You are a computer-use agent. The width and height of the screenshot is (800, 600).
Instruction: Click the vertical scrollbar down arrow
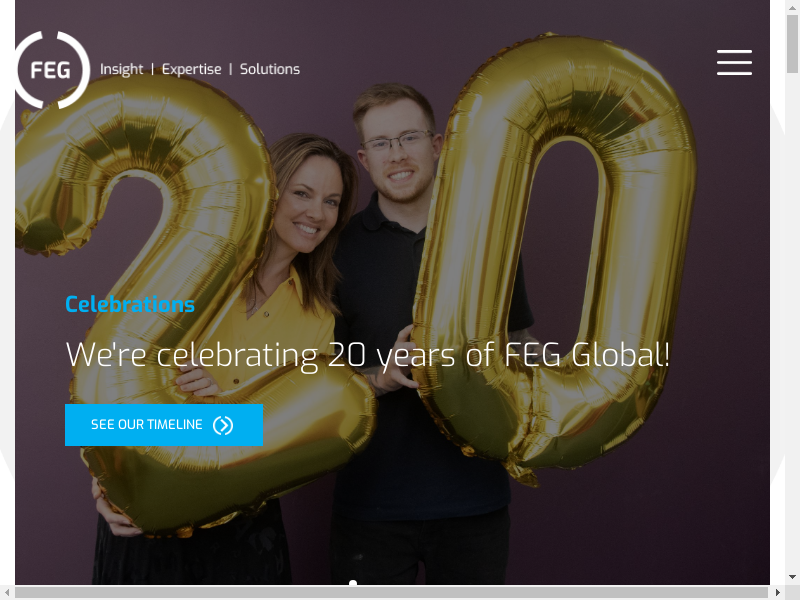792,578
